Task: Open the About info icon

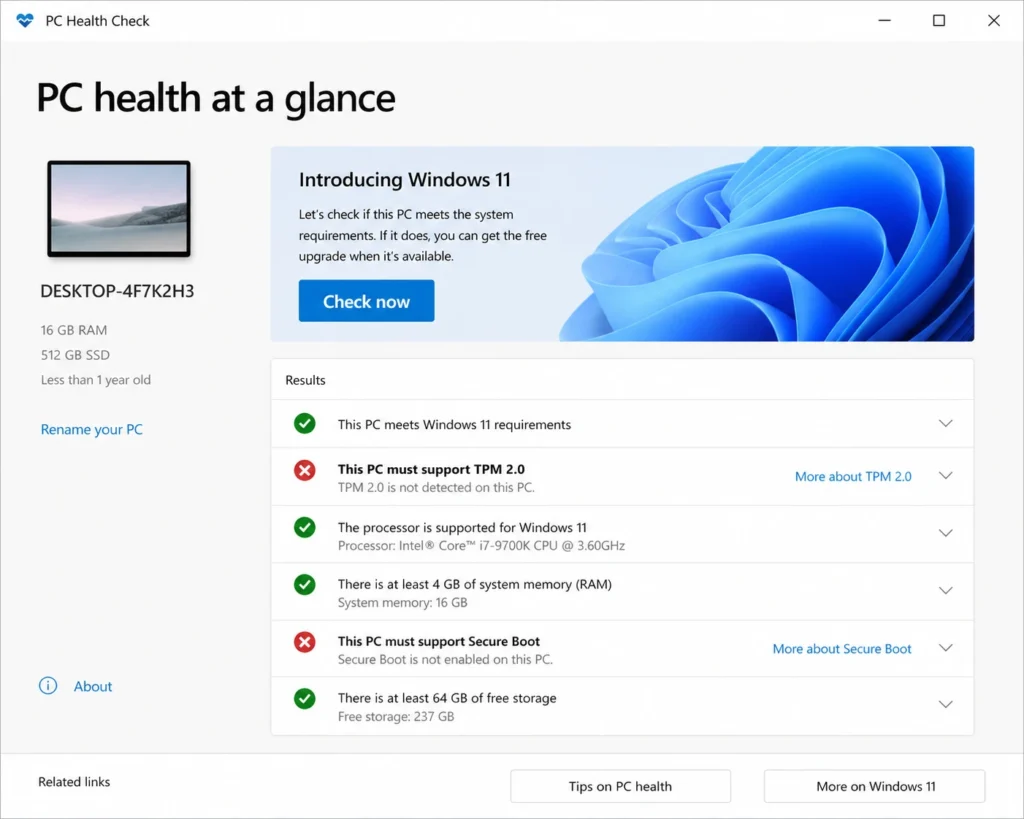Action: [47, 686]
